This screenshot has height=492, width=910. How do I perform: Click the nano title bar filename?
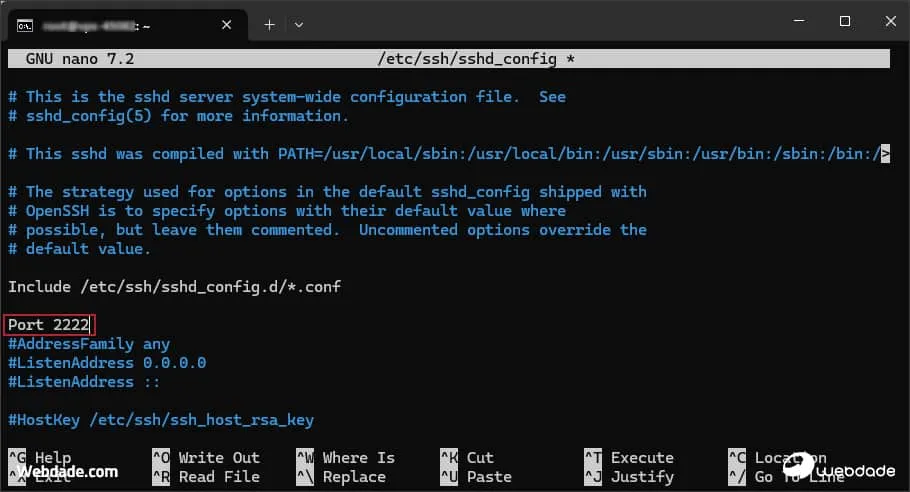click(x=466, y=59)
